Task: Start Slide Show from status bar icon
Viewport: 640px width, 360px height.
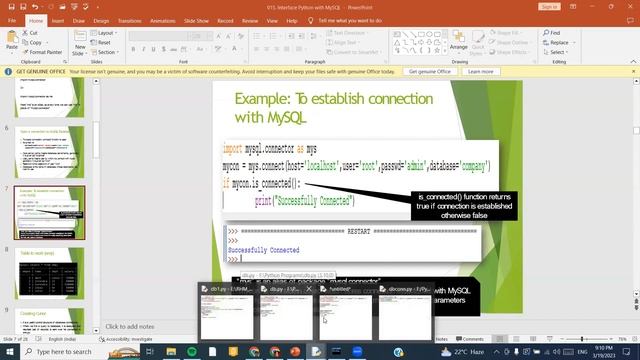Action: tap(550, 339)
